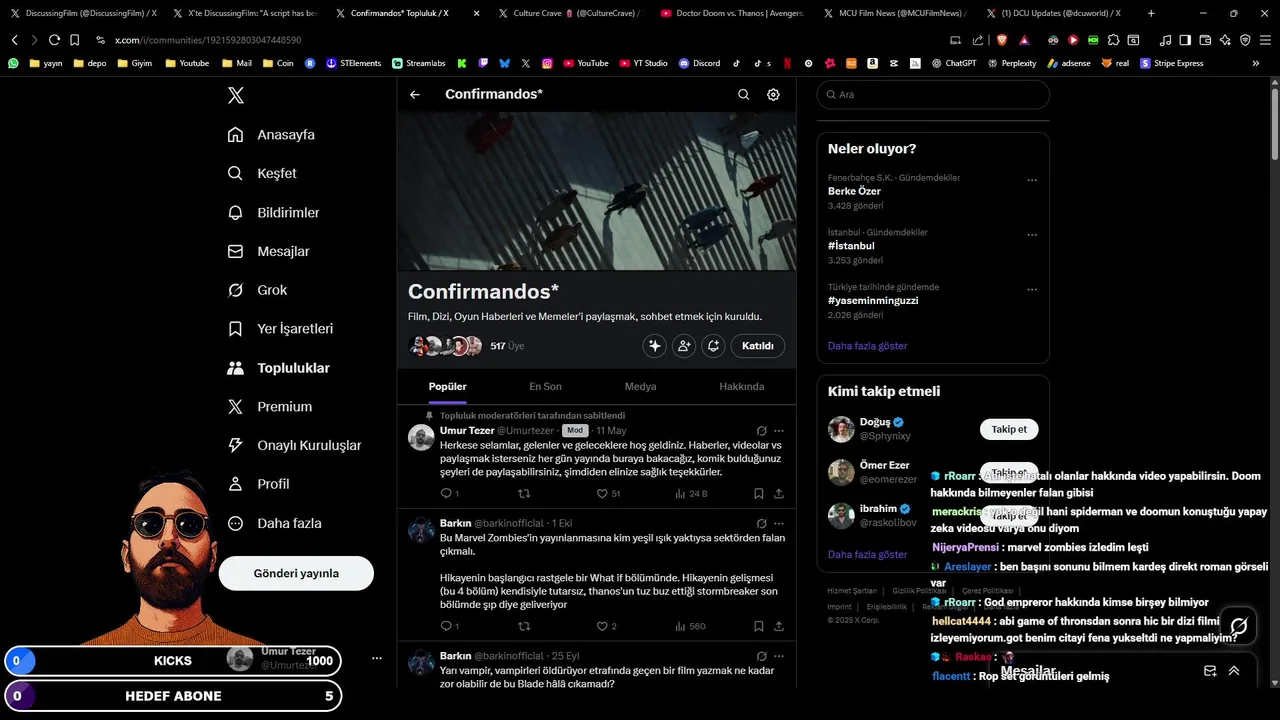Screen dimensions: 1280x720
Task: Search within Confirmandos community
Action: tap(743, 94)
